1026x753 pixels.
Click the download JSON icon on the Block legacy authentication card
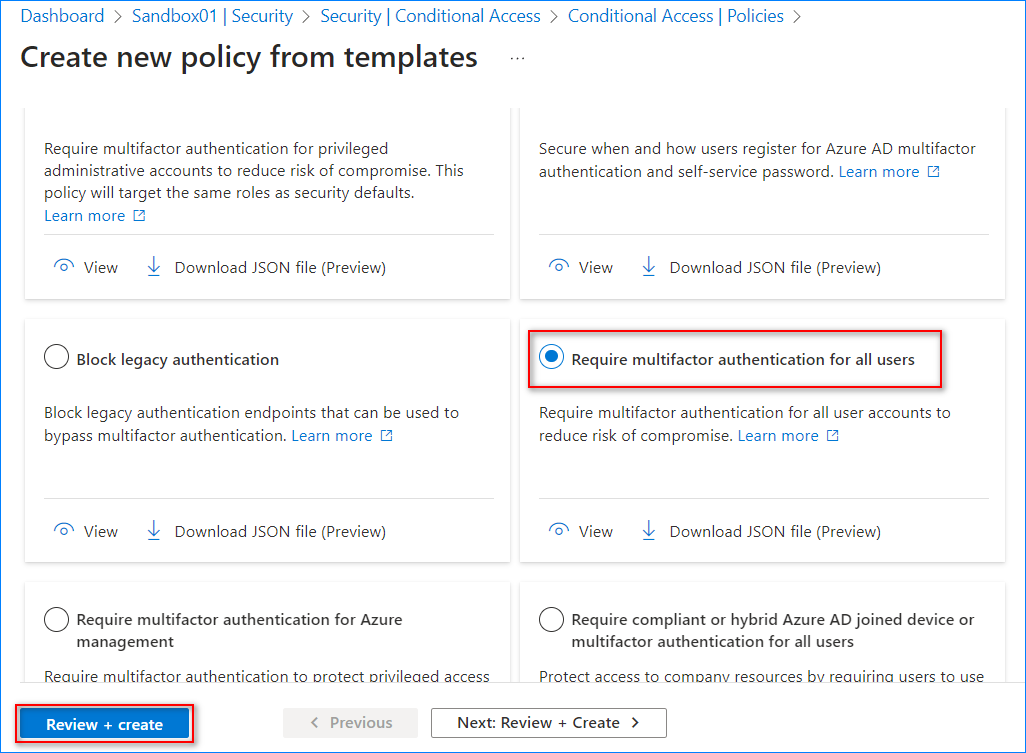click(x=153, y=531)
